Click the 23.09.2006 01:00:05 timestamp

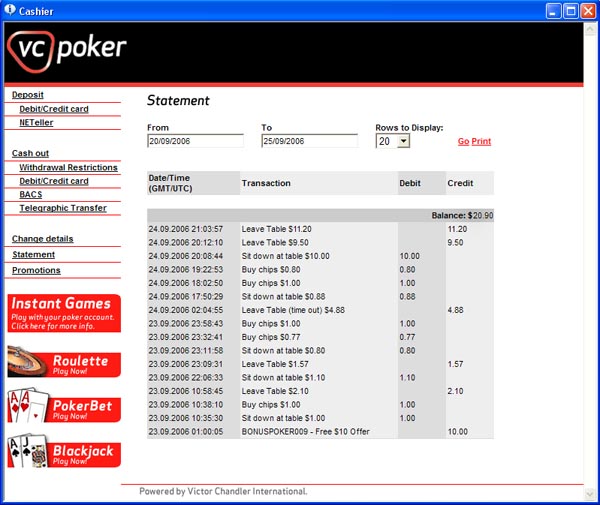(x=186, y=432)
